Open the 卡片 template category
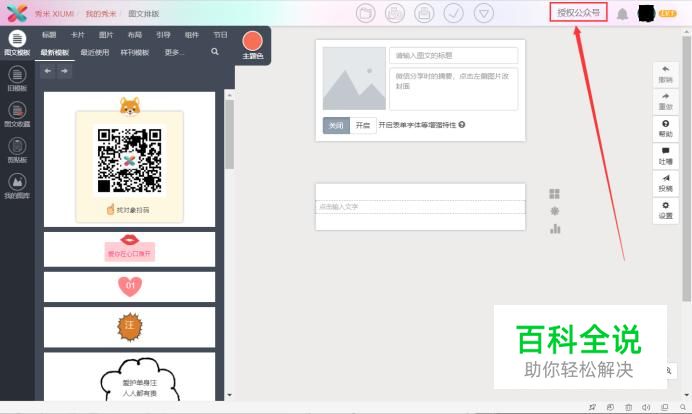 (x=77, y=35)
